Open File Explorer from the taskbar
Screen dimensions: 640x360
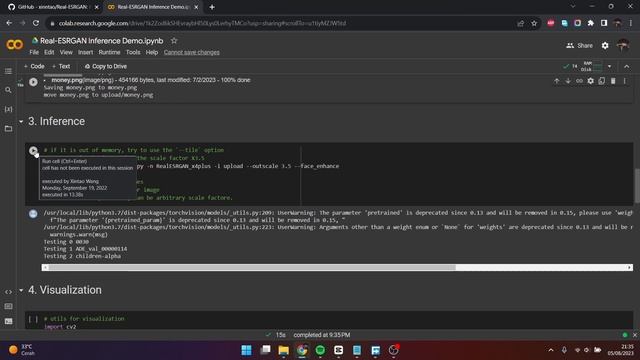tap(283, 350)
